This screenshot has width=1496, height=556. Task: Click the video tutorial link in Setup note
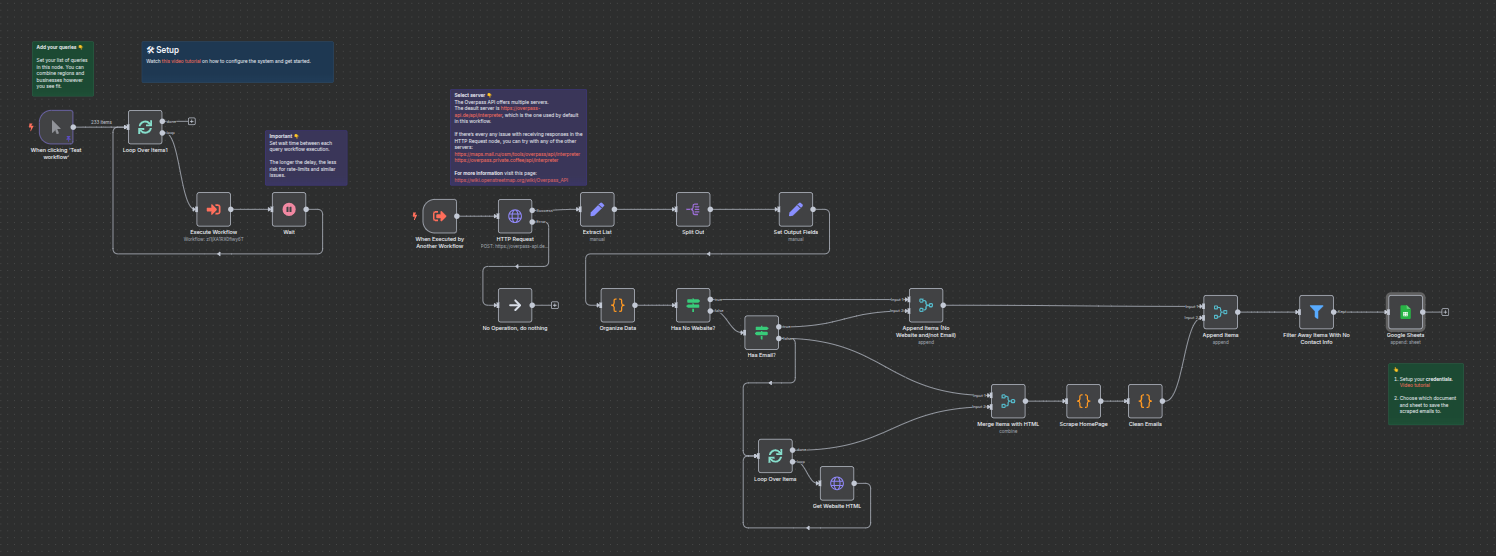pyautogui.click(x=181, y=61)
